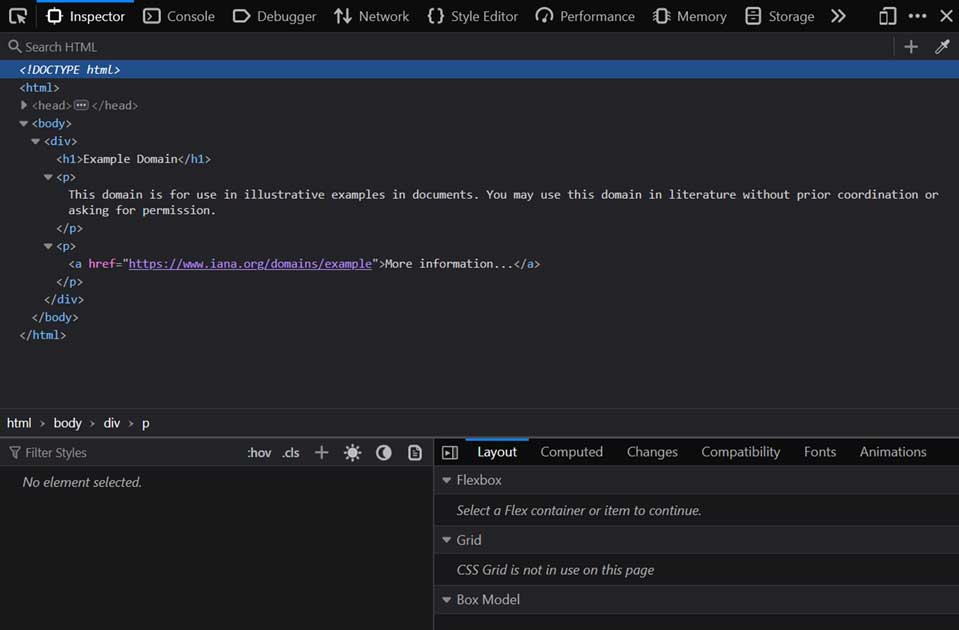The height and width of the screenshot is (630, 959).
Task: Toggle dark color scheme simulation
Action: coord(383,453)
